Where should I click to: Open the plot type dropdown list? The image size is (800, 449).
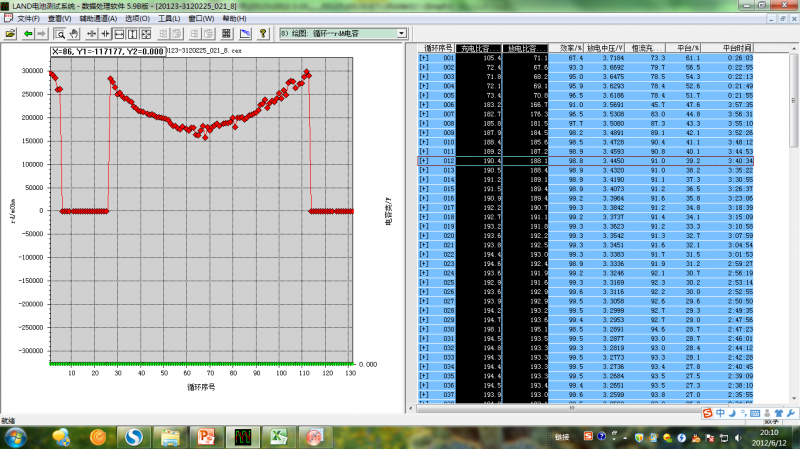click(402, 34)
